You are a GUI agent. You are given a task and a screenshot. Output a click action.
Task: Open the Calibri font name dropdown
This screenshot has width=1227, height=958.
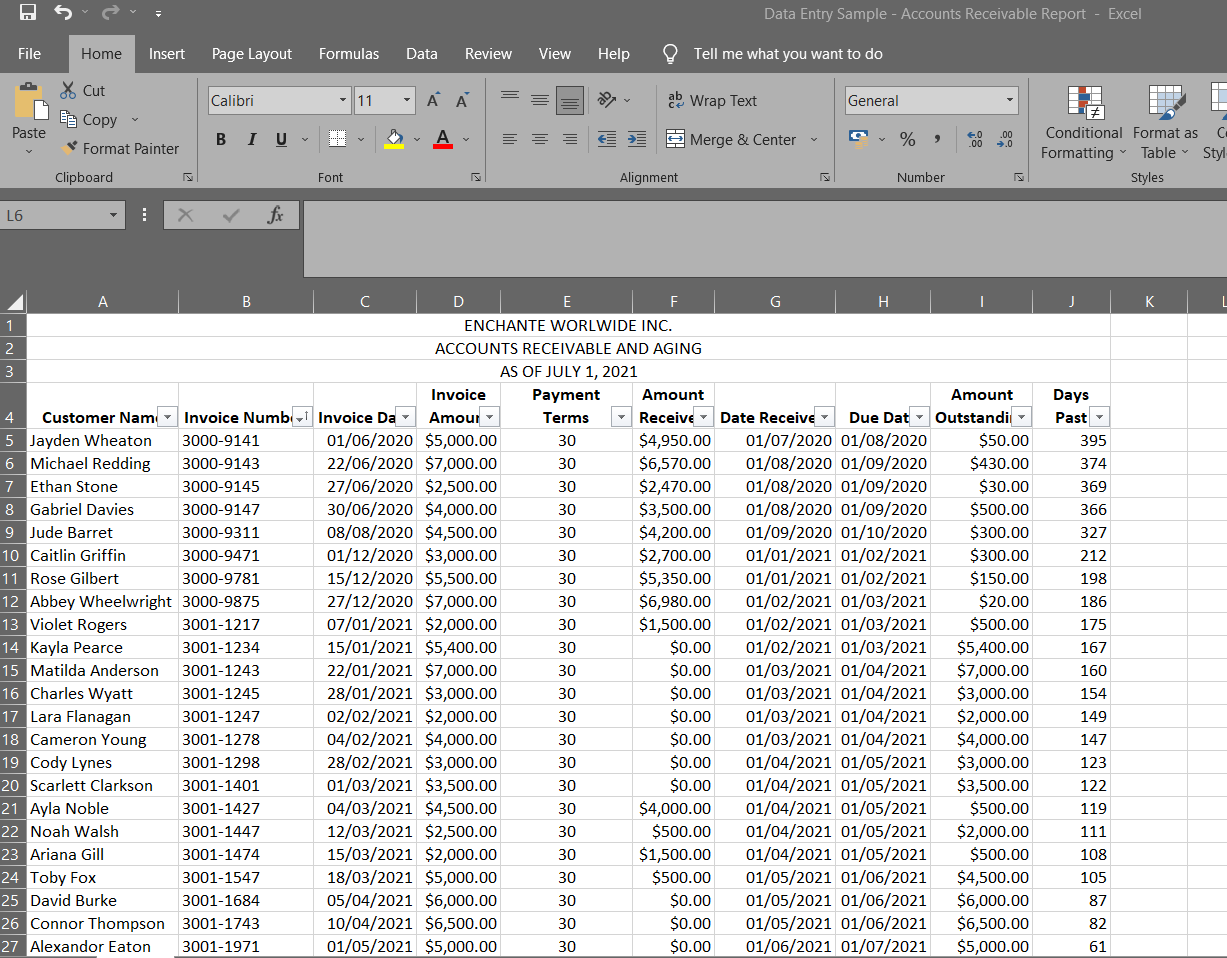point(342,100)
